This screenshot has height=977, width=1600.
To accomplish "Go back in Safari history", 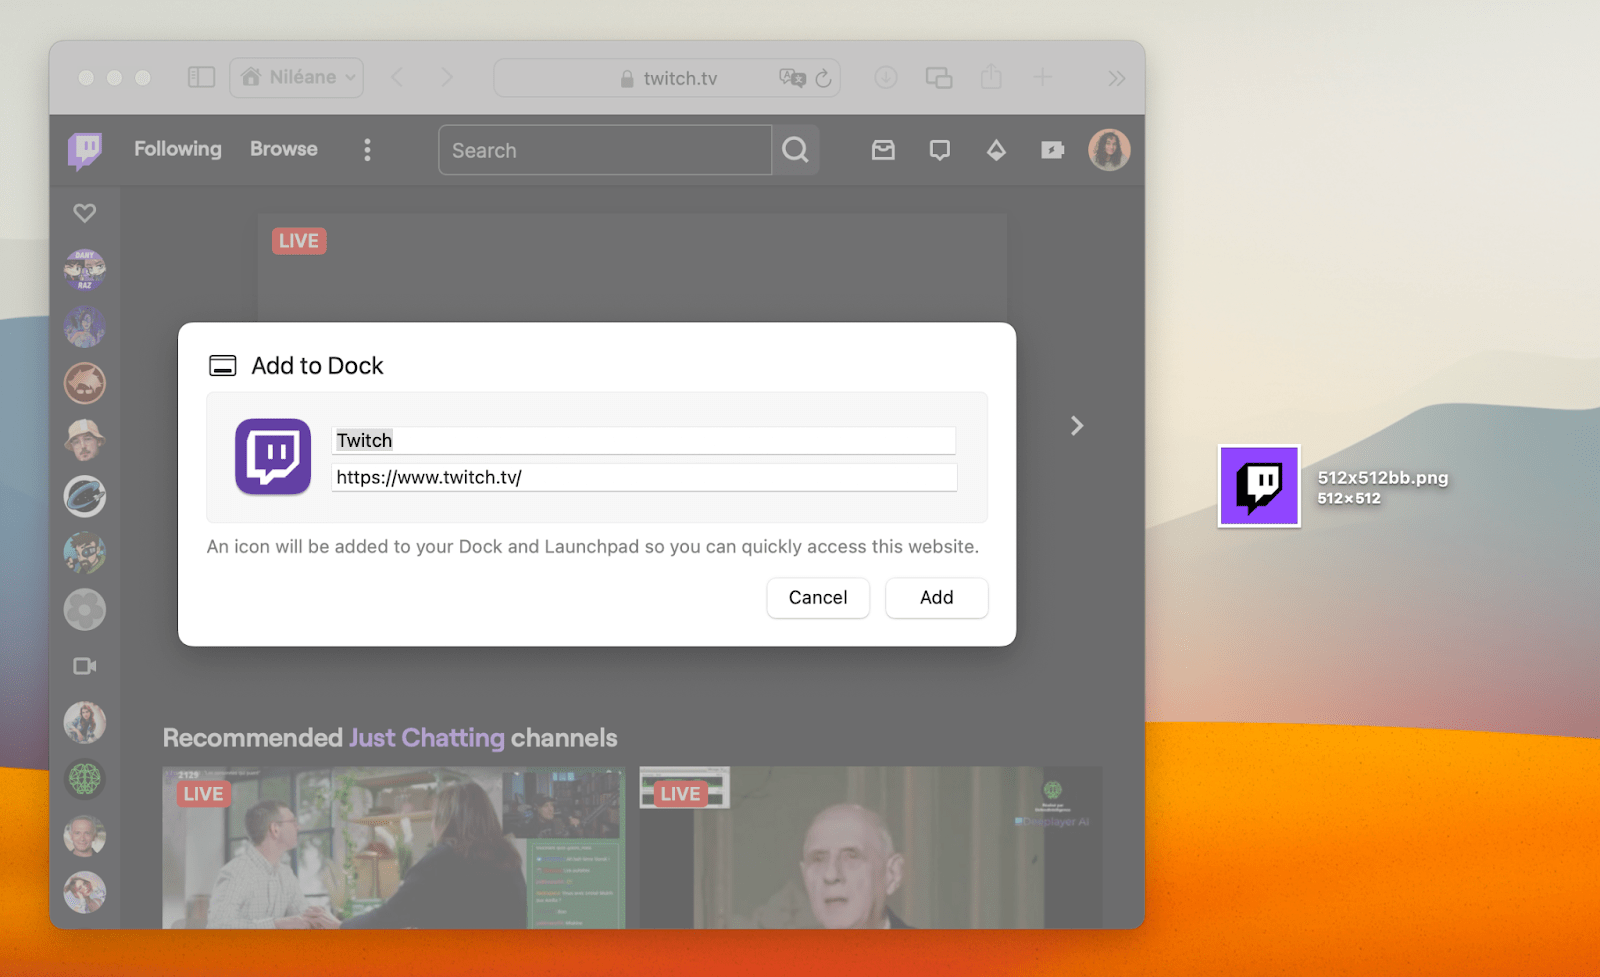I will [397, 77].
